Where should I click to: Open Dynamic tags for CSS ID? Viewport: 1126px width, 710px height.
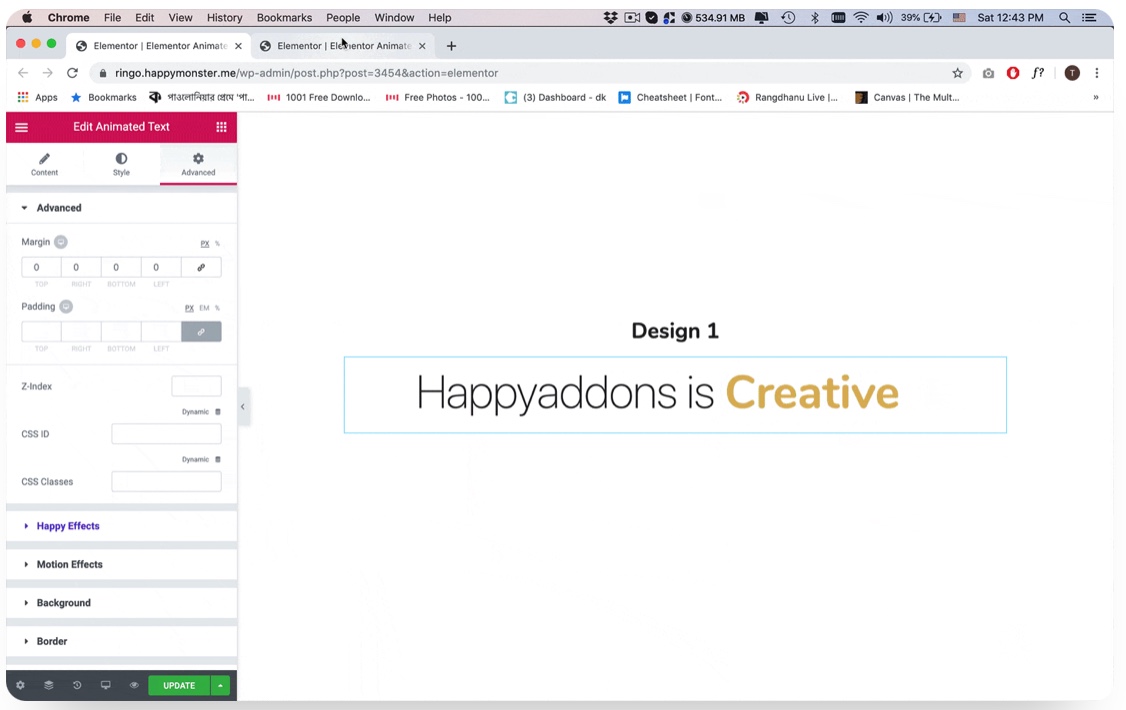coord(201,412)
